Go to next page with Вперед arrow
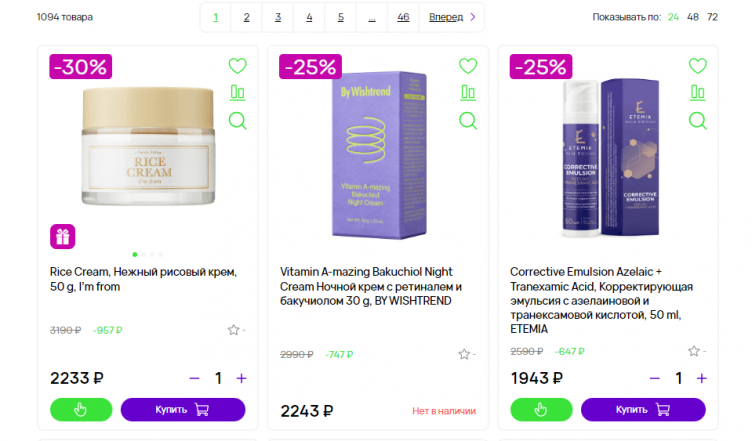This screenshot has height=441, width=752. click(x=453, y=17)
